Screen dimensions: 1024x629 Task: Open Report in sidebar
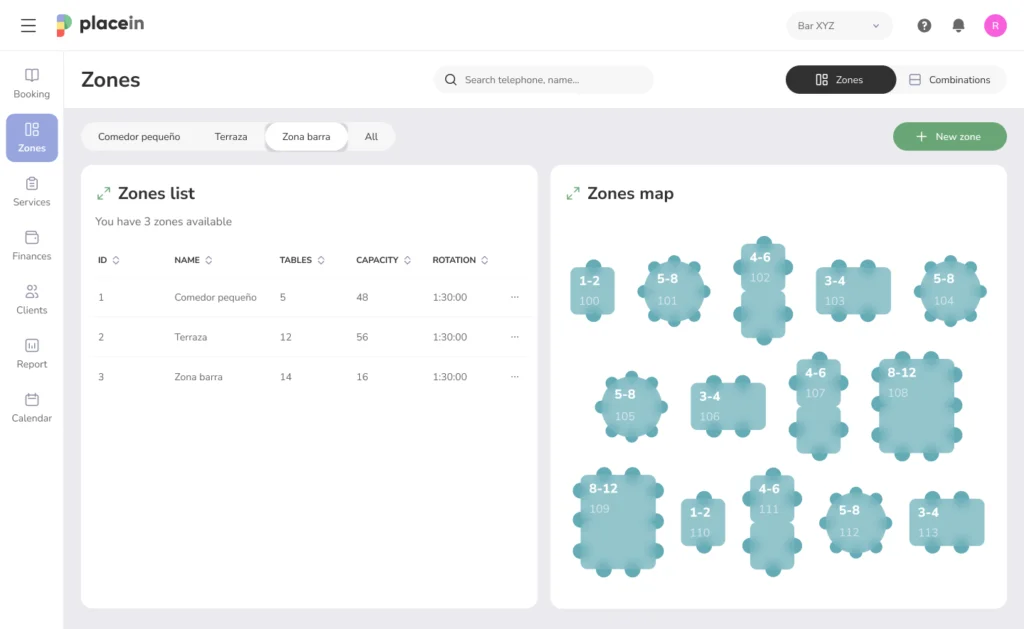click(31, 354)
